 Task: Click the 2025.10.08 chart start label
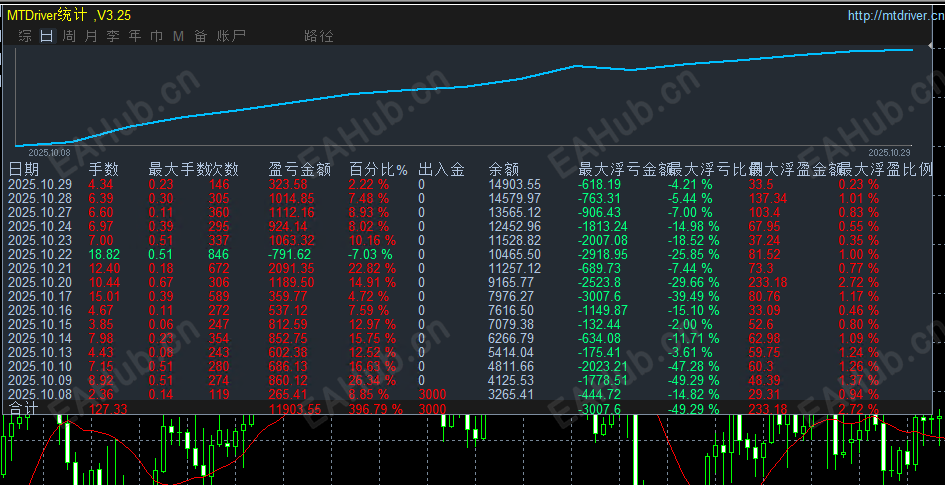(49, 152)
